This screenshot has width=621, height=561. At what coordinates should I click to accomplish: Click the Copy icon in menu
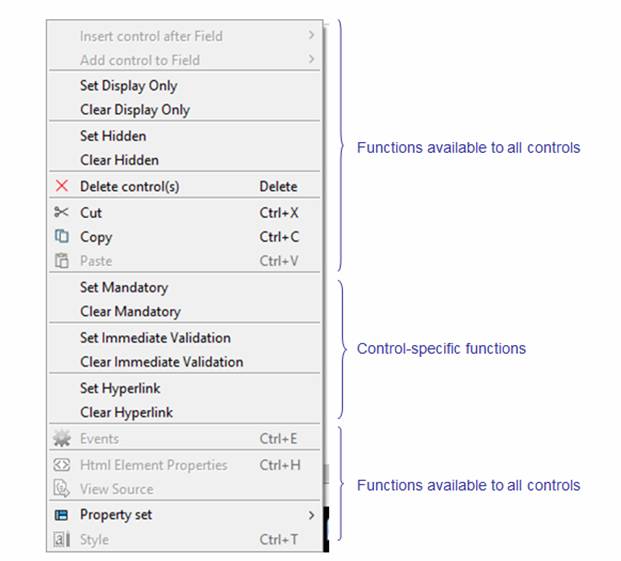[x=62, y=237]
